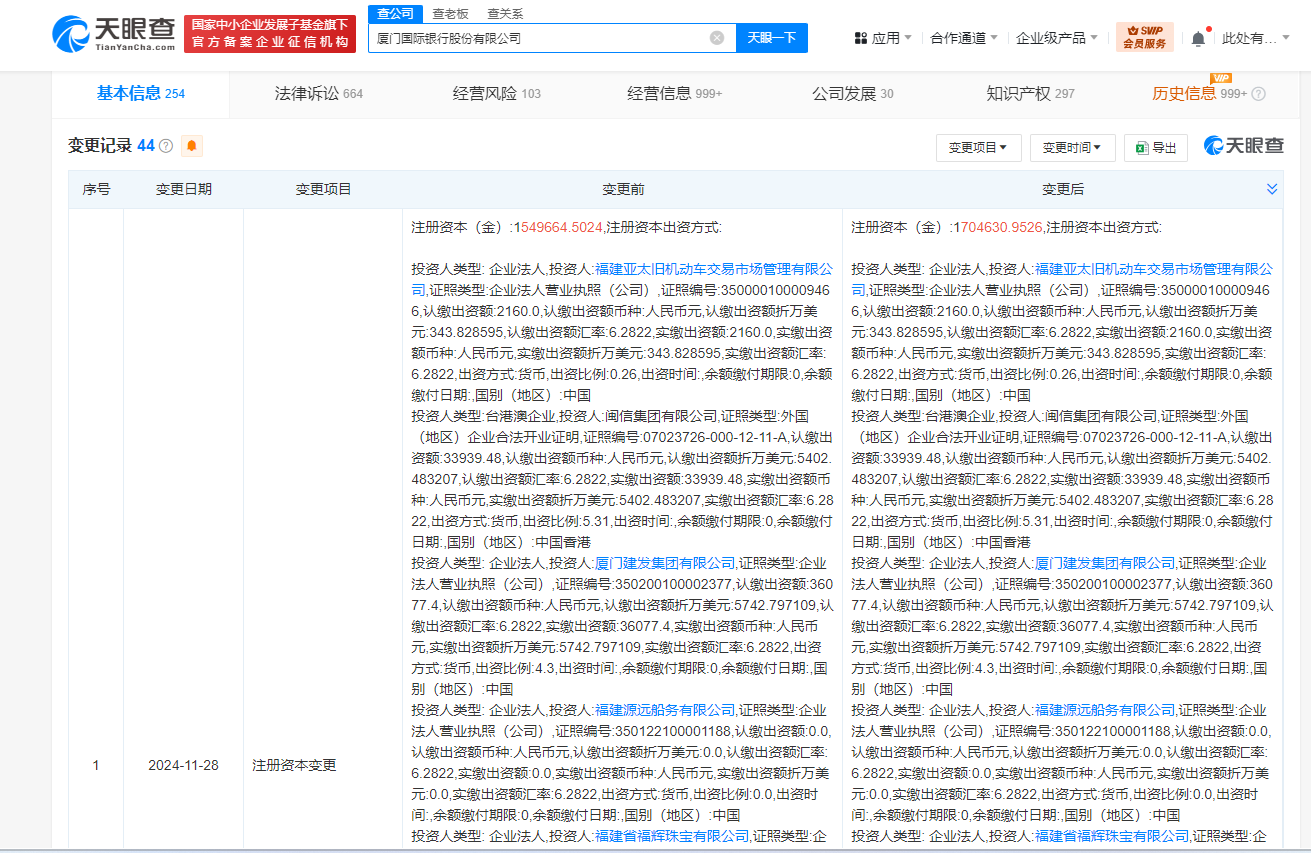Click the grid icon next to 应用
This screenshot has width=1311, height=853.
click(859, 35)
